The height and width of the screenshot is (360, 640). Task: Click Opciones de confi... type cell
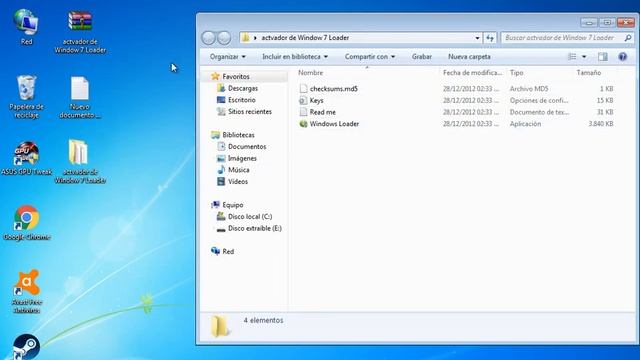click(x=539, y=100)
